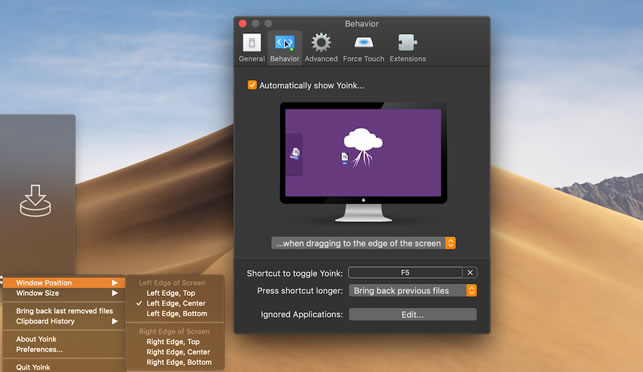Open the Bring back previous files dropdown
This screenshot has height=372, width=643.
click(413, 291)
